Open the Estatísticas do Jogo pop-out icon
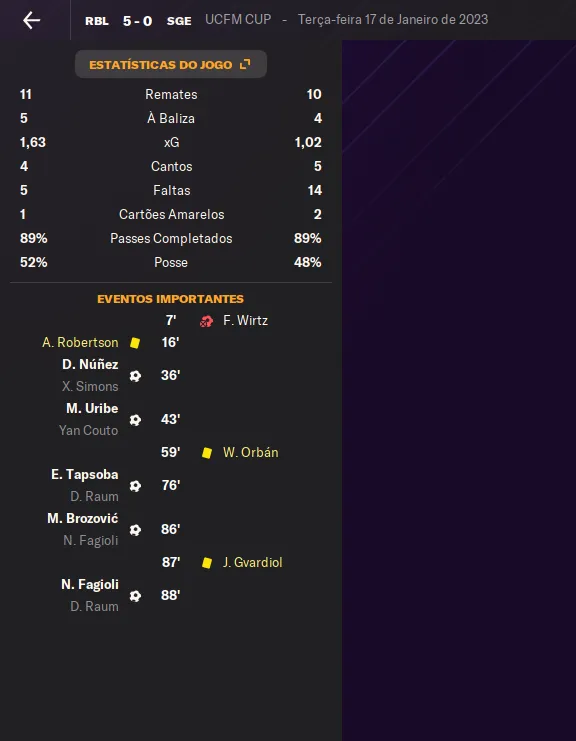Image resolution: width=576 pixels, height=741 pixels. pos(245,64)
